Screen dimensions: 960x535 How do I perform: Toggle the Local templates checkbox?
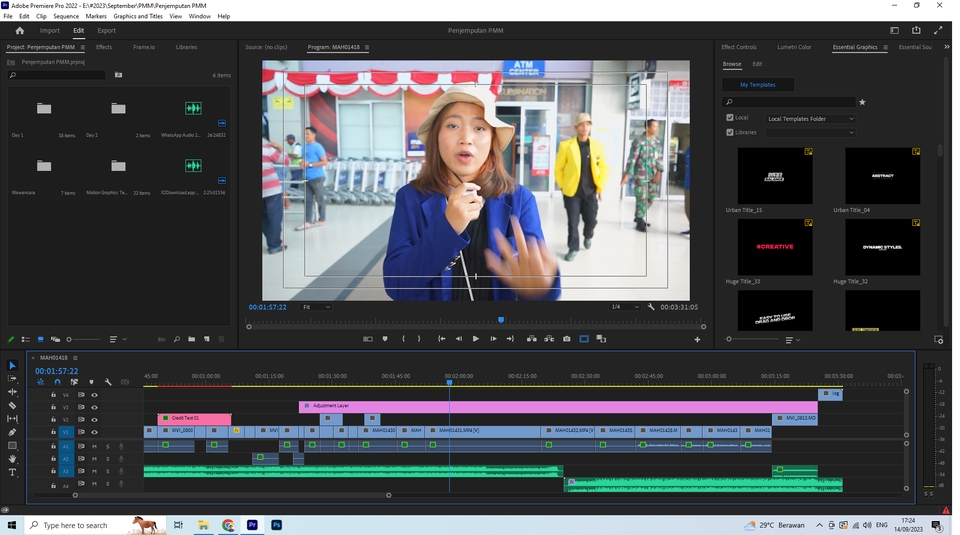(x=730, y=118)
